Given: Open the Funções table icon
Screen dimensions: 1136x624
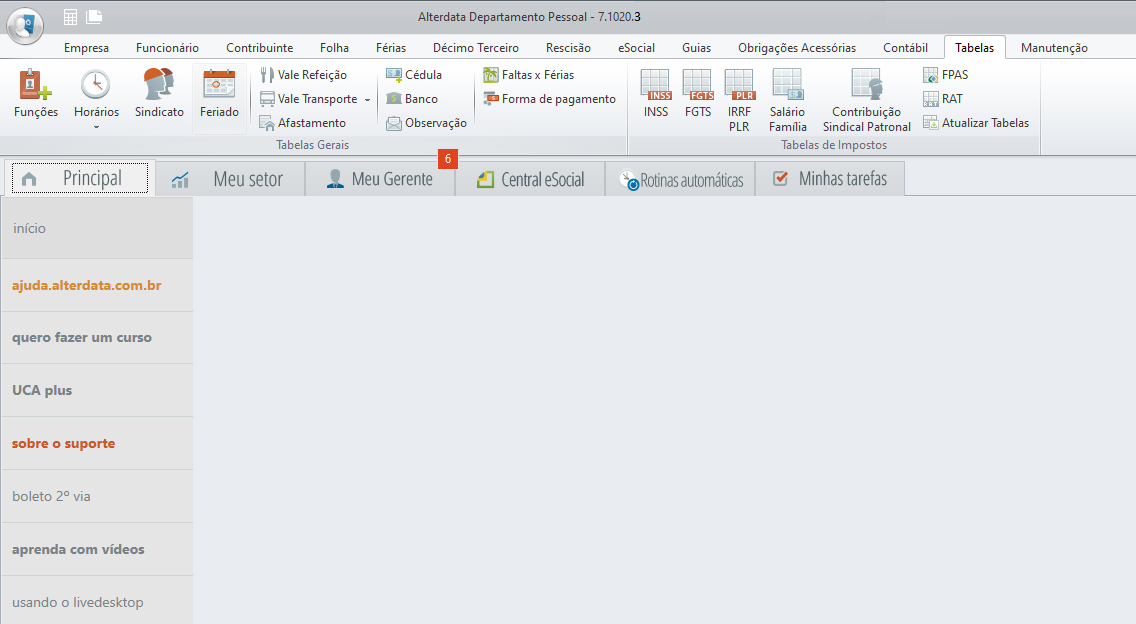Looking at the screenshot, I should (36, 85).
